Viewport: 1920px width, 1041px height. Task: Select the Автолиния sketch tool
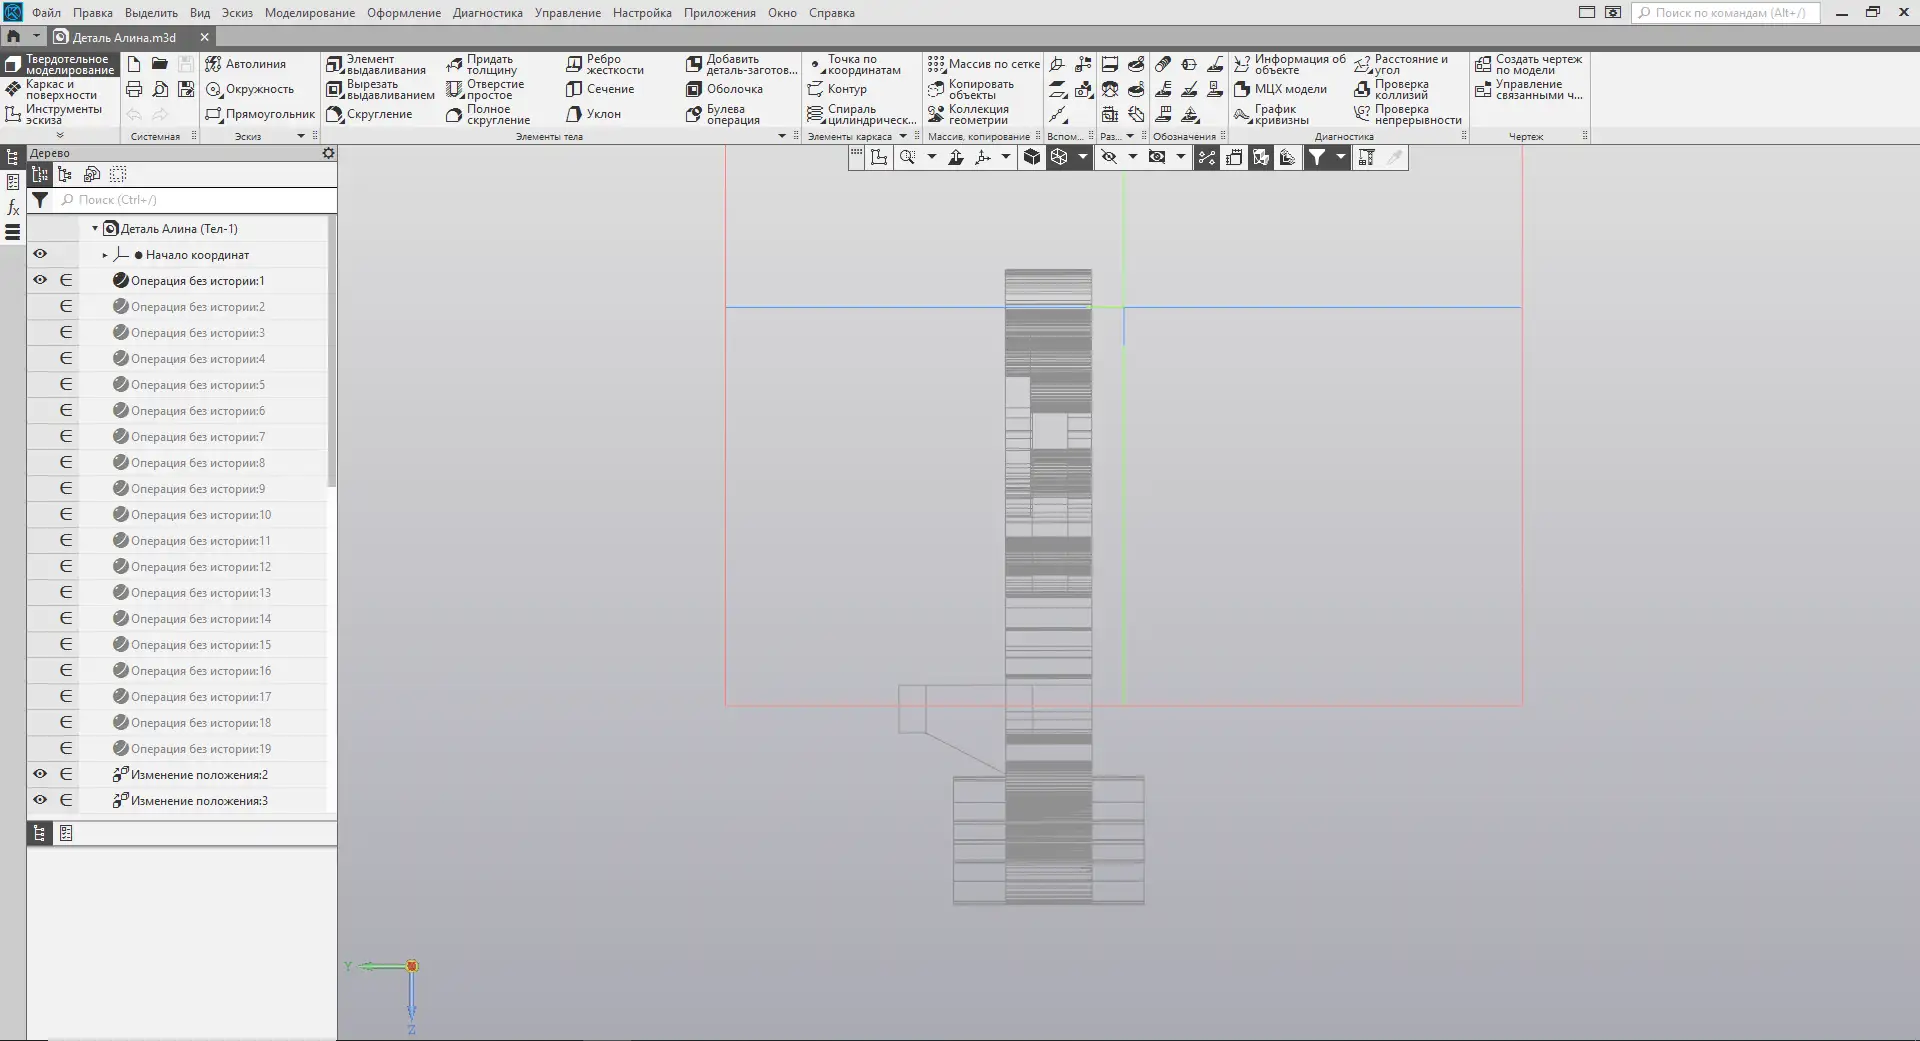click(x=246, y=64)
